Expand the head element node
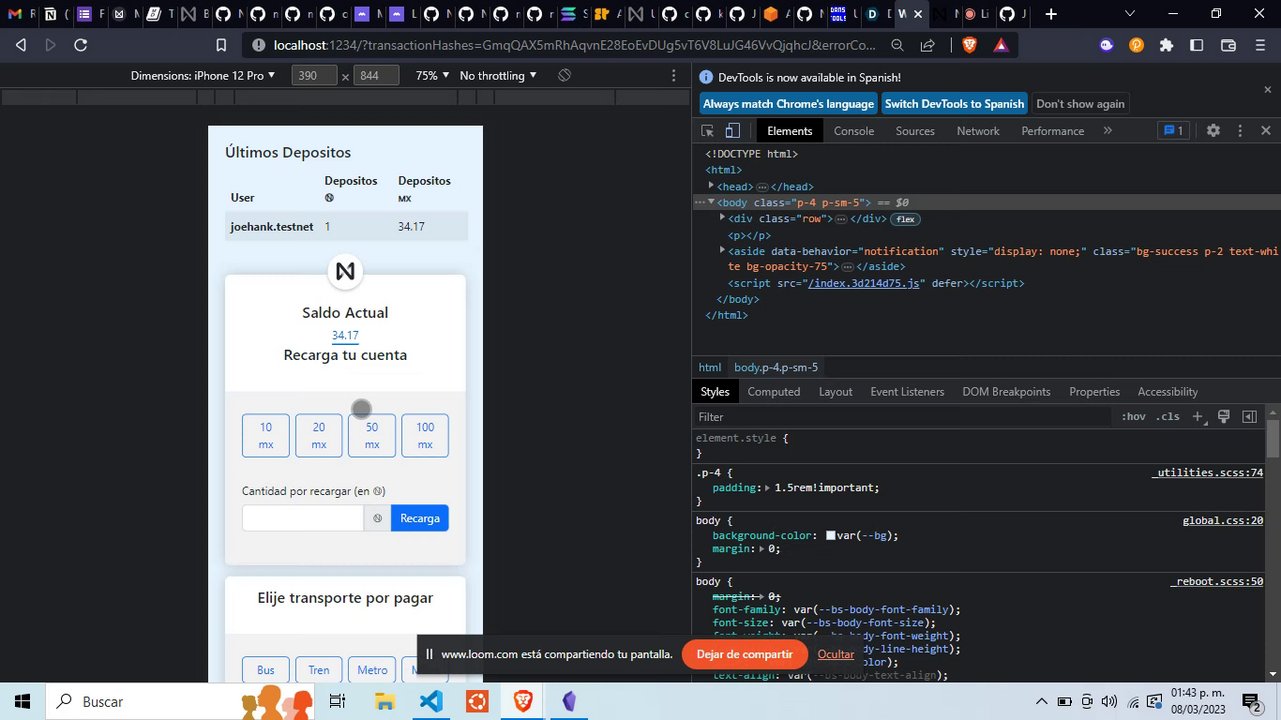Screen dimensions: 1281x720 tap(711, 186)
